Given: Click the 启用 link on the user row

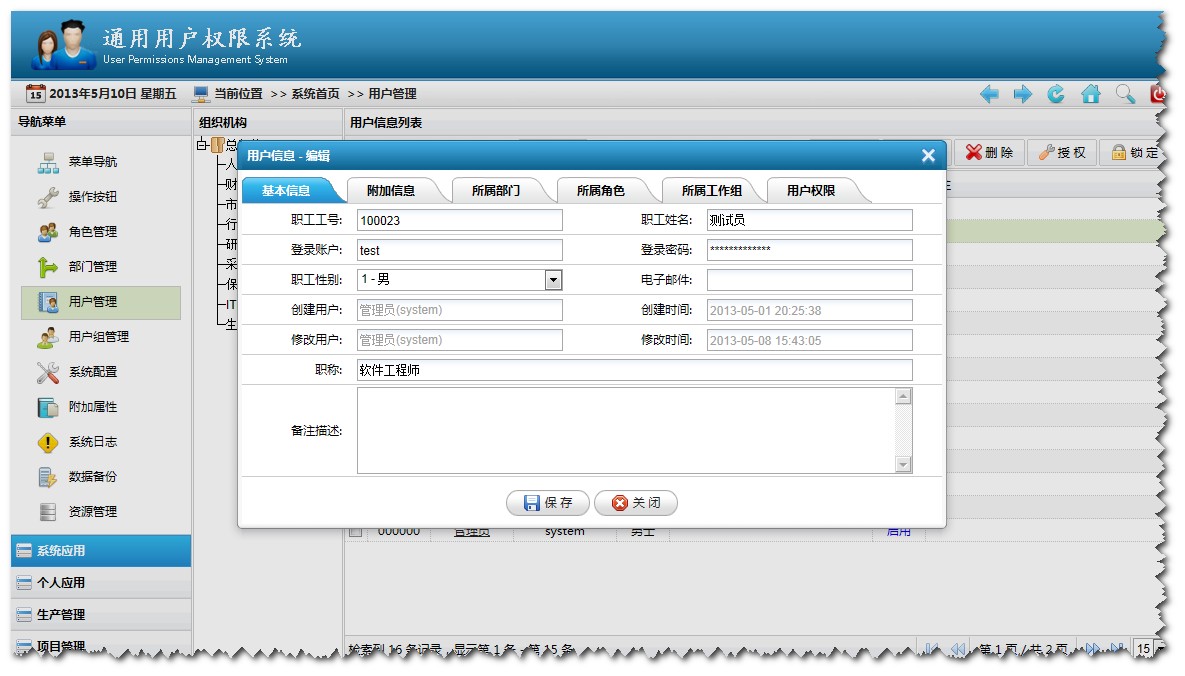Looking at the screenshot, I should (899, 531).
